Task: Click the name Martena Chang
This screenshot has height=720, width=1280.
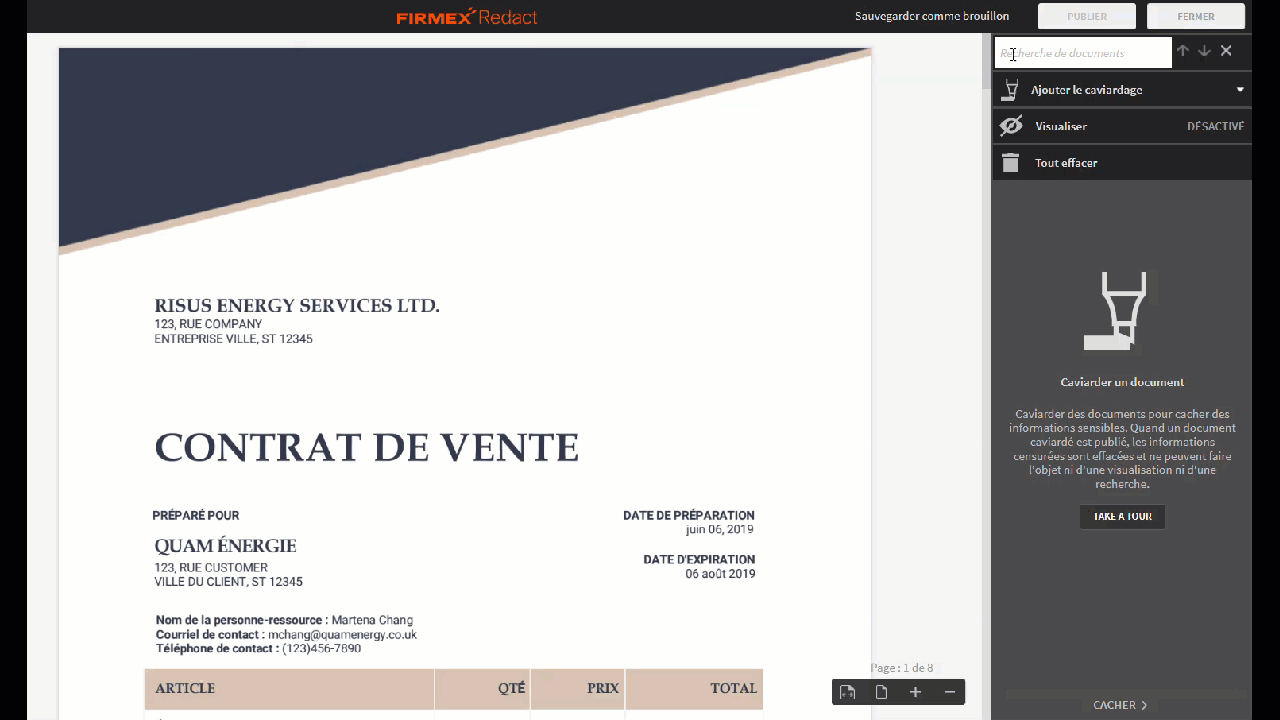Action: (x=372, y=620)
